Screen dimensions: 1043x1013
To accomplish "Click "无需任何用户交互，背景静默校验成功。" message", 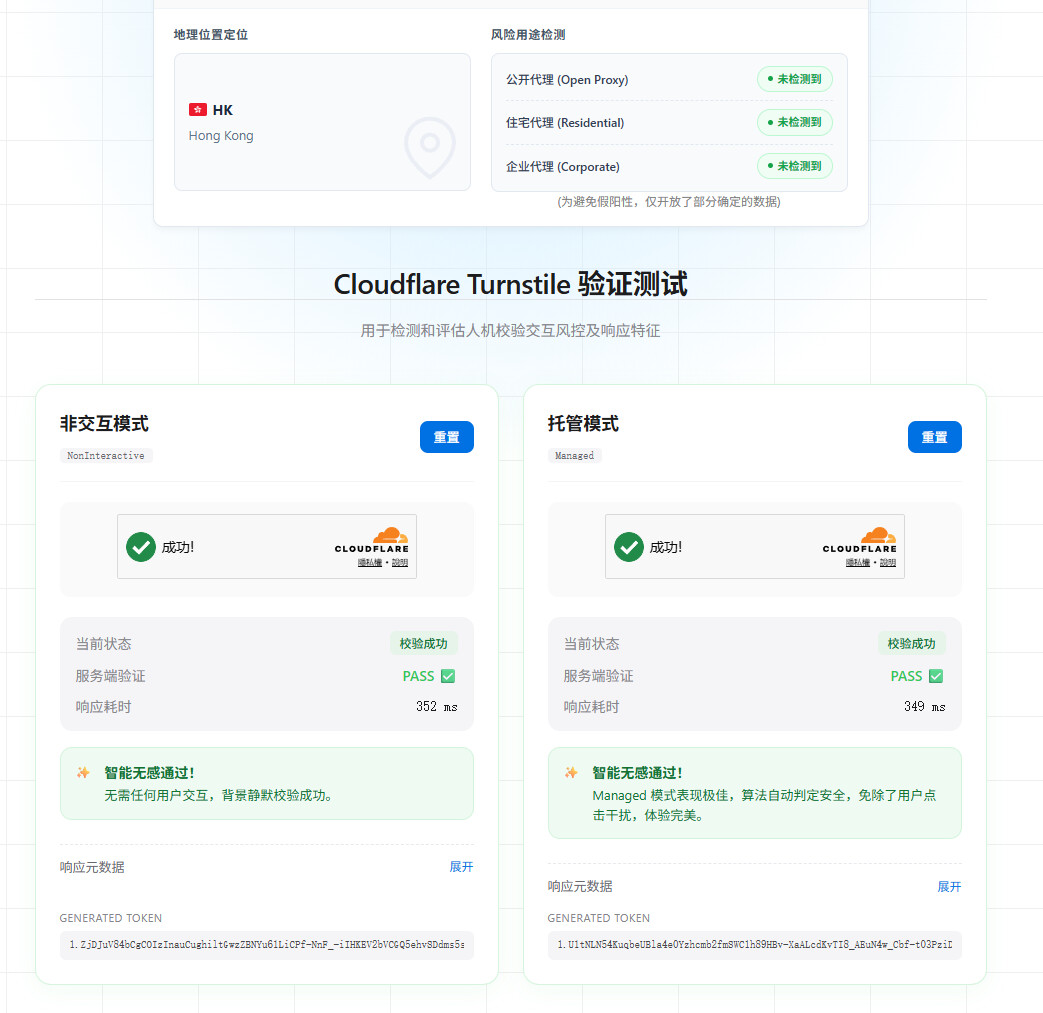I will point(218,796).
